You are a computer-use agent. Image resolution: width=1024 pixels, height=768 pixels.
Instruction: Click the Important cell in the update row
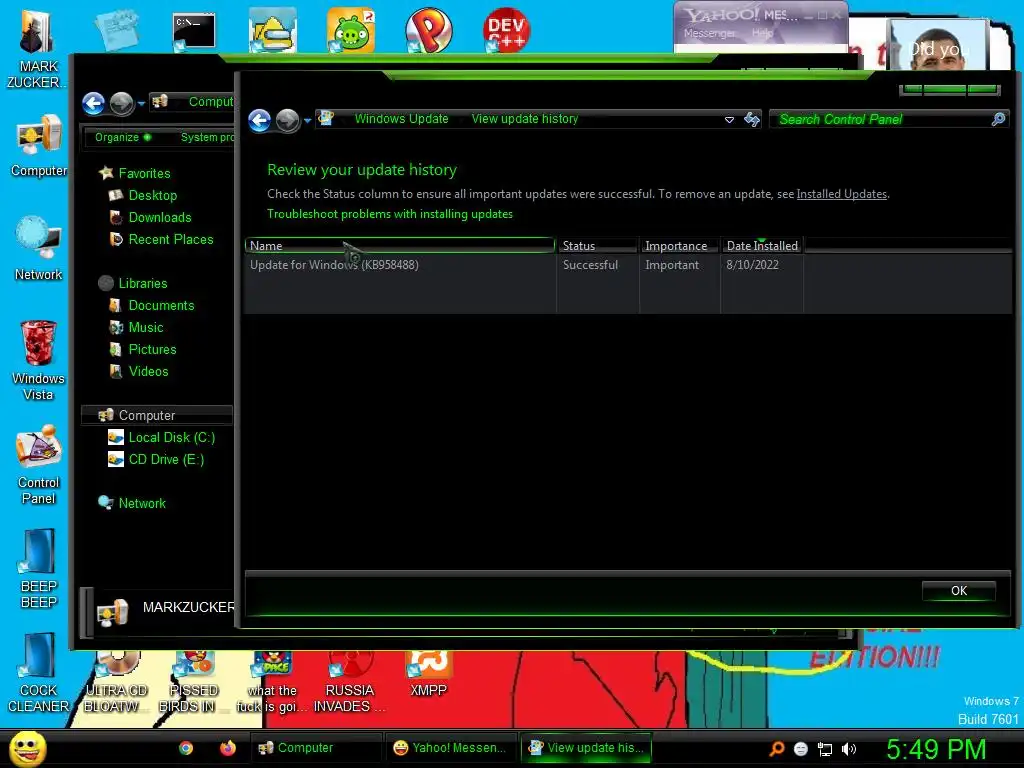tap(672, 264)
